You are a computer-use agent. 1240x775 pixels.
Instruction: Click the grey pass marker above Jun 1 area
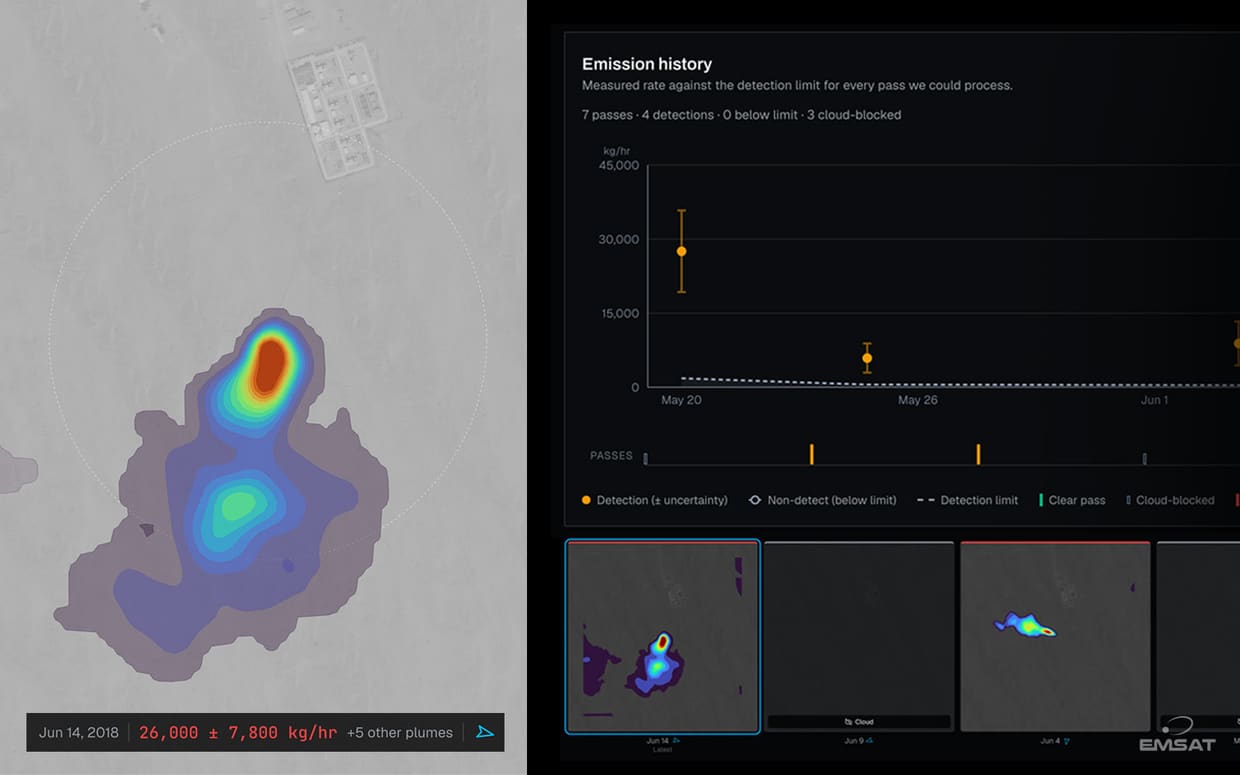tap(1144, 459)
